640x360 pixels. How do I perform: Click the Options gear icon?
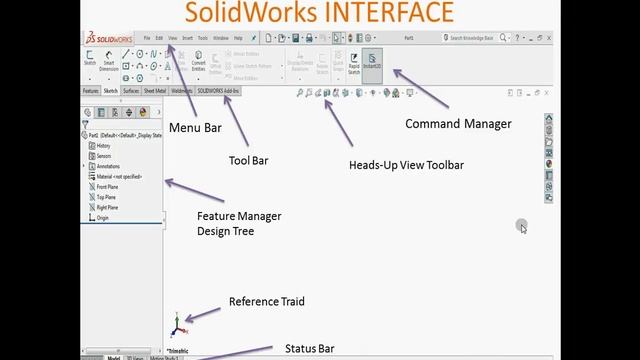tap(368, 38)
